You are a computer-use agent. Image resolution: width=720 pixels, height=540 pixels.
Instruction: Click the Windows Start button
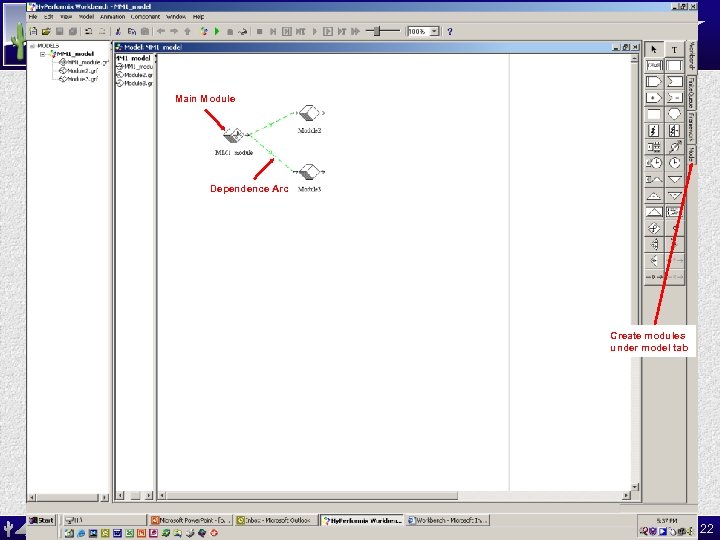41,520
